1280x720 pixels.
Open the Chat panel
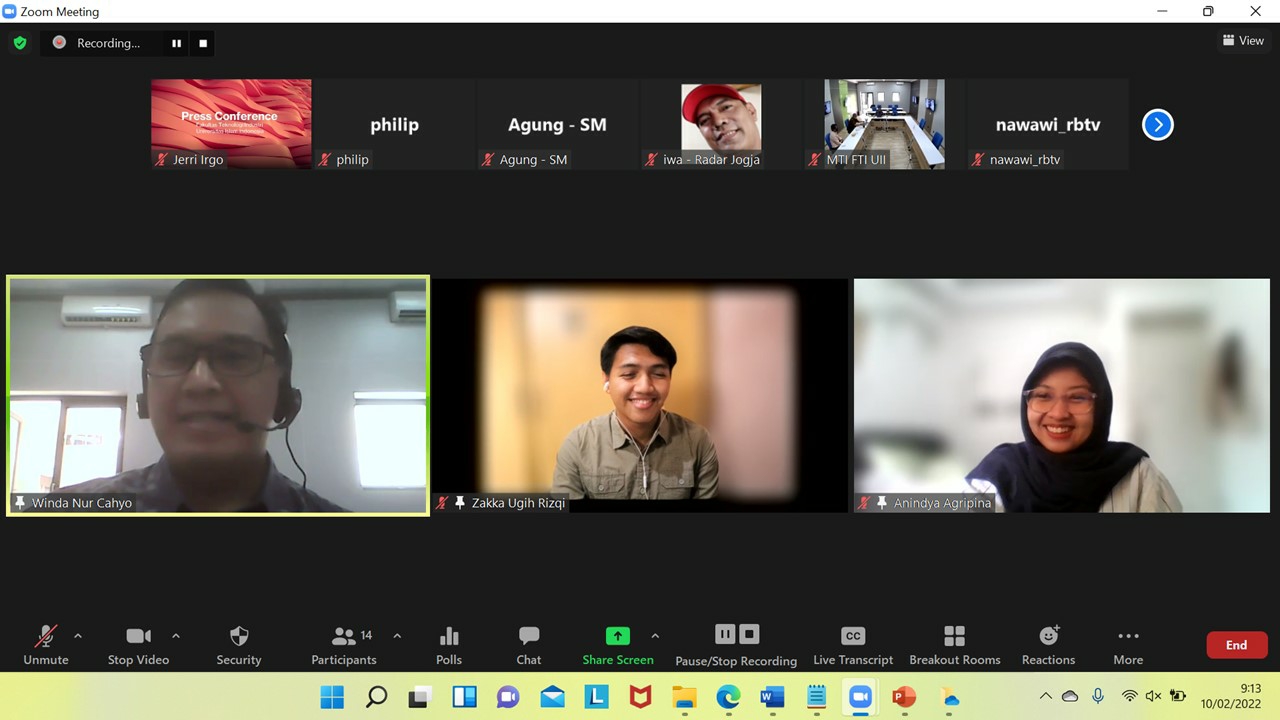click(x=529, y=644)
